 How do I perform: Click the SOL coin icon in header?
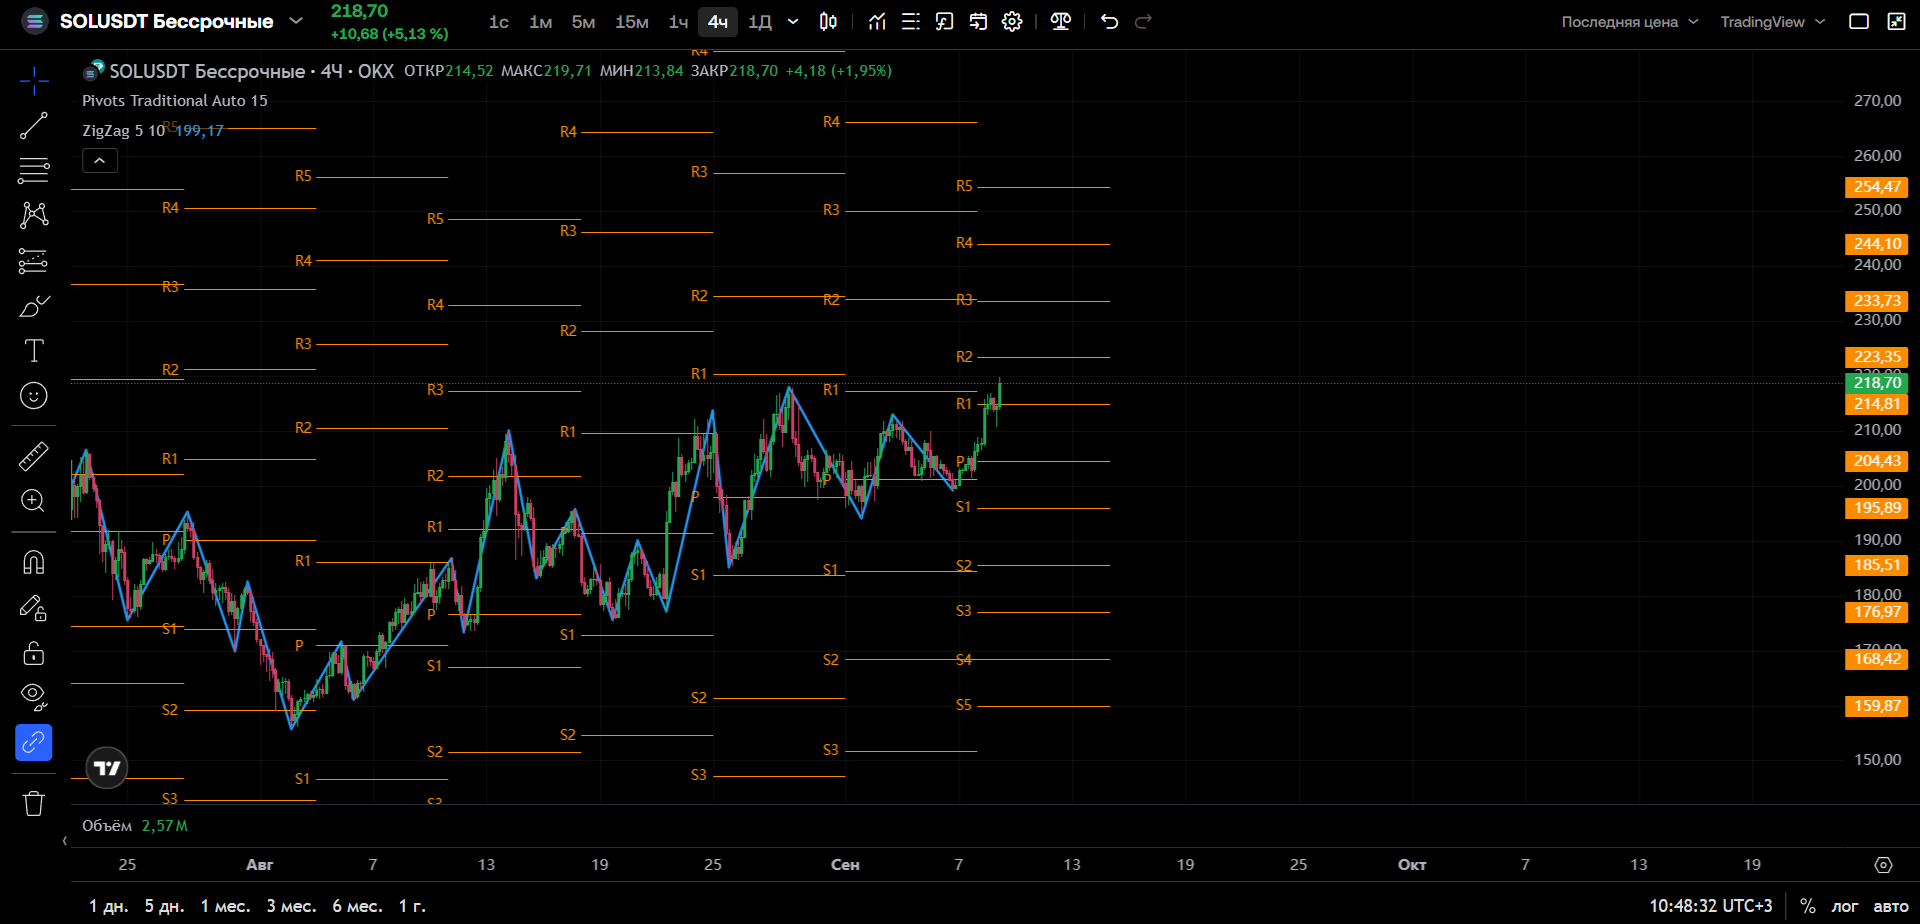coord(35,21)
